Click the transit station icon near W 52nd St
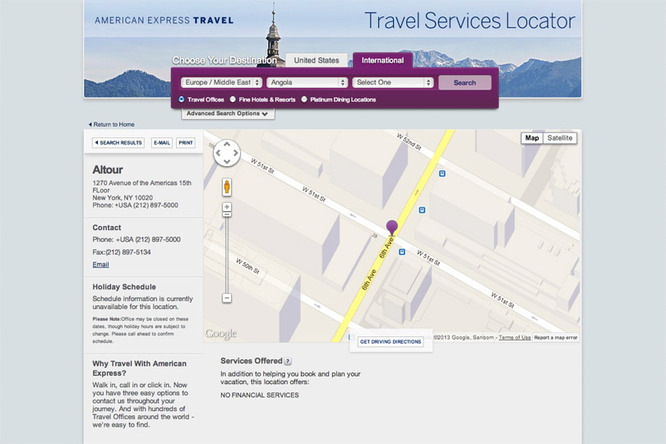This screenshot has height=444, width=666. pyautogui.click(x=442, y=173)
